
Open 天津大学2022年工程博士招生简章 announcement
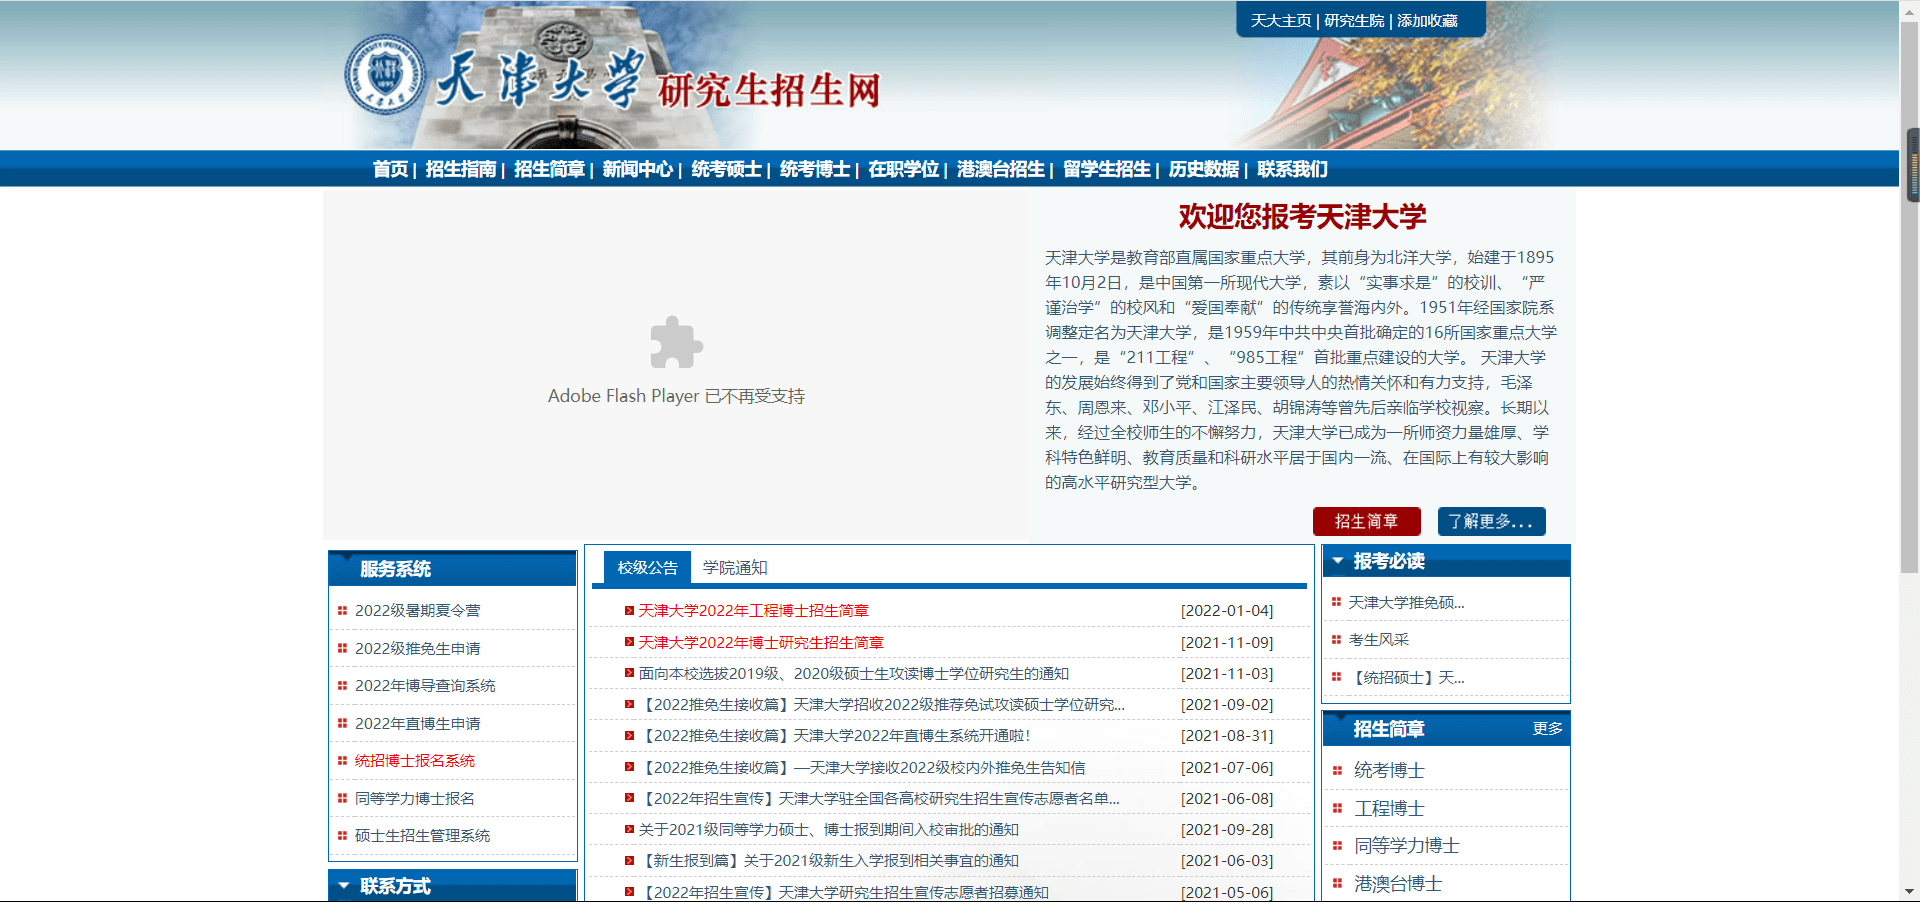[x=753, y=610]
